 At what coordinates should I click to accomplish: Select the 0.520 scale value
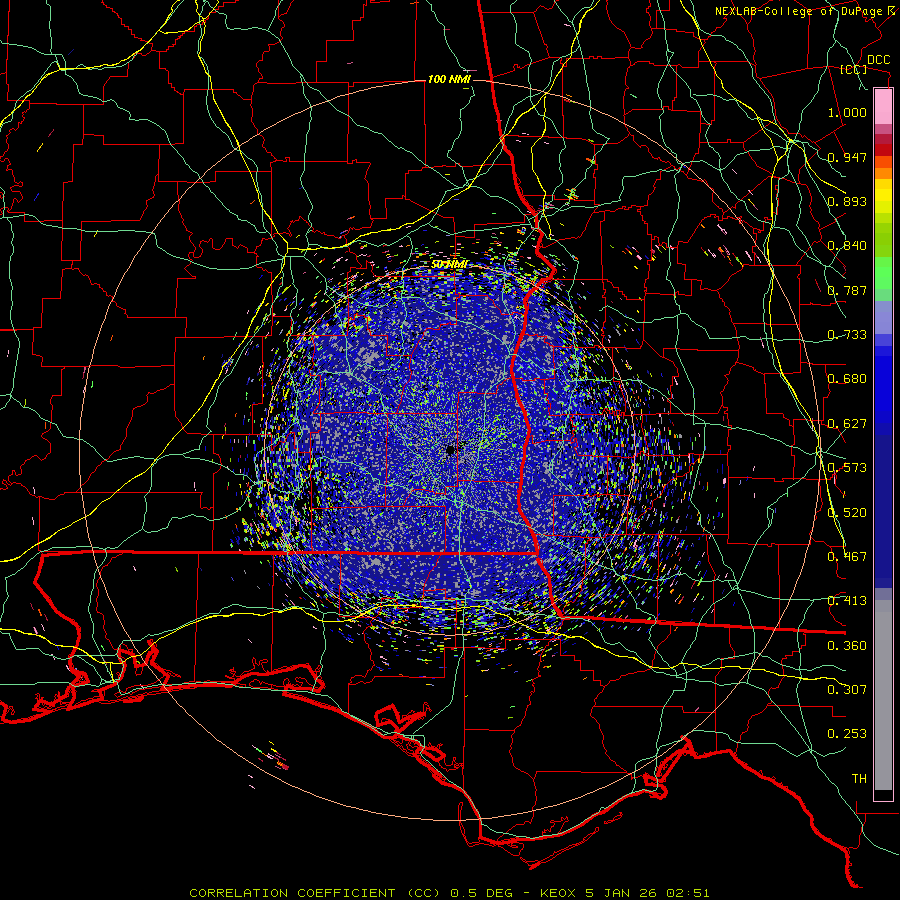(847, 513)
